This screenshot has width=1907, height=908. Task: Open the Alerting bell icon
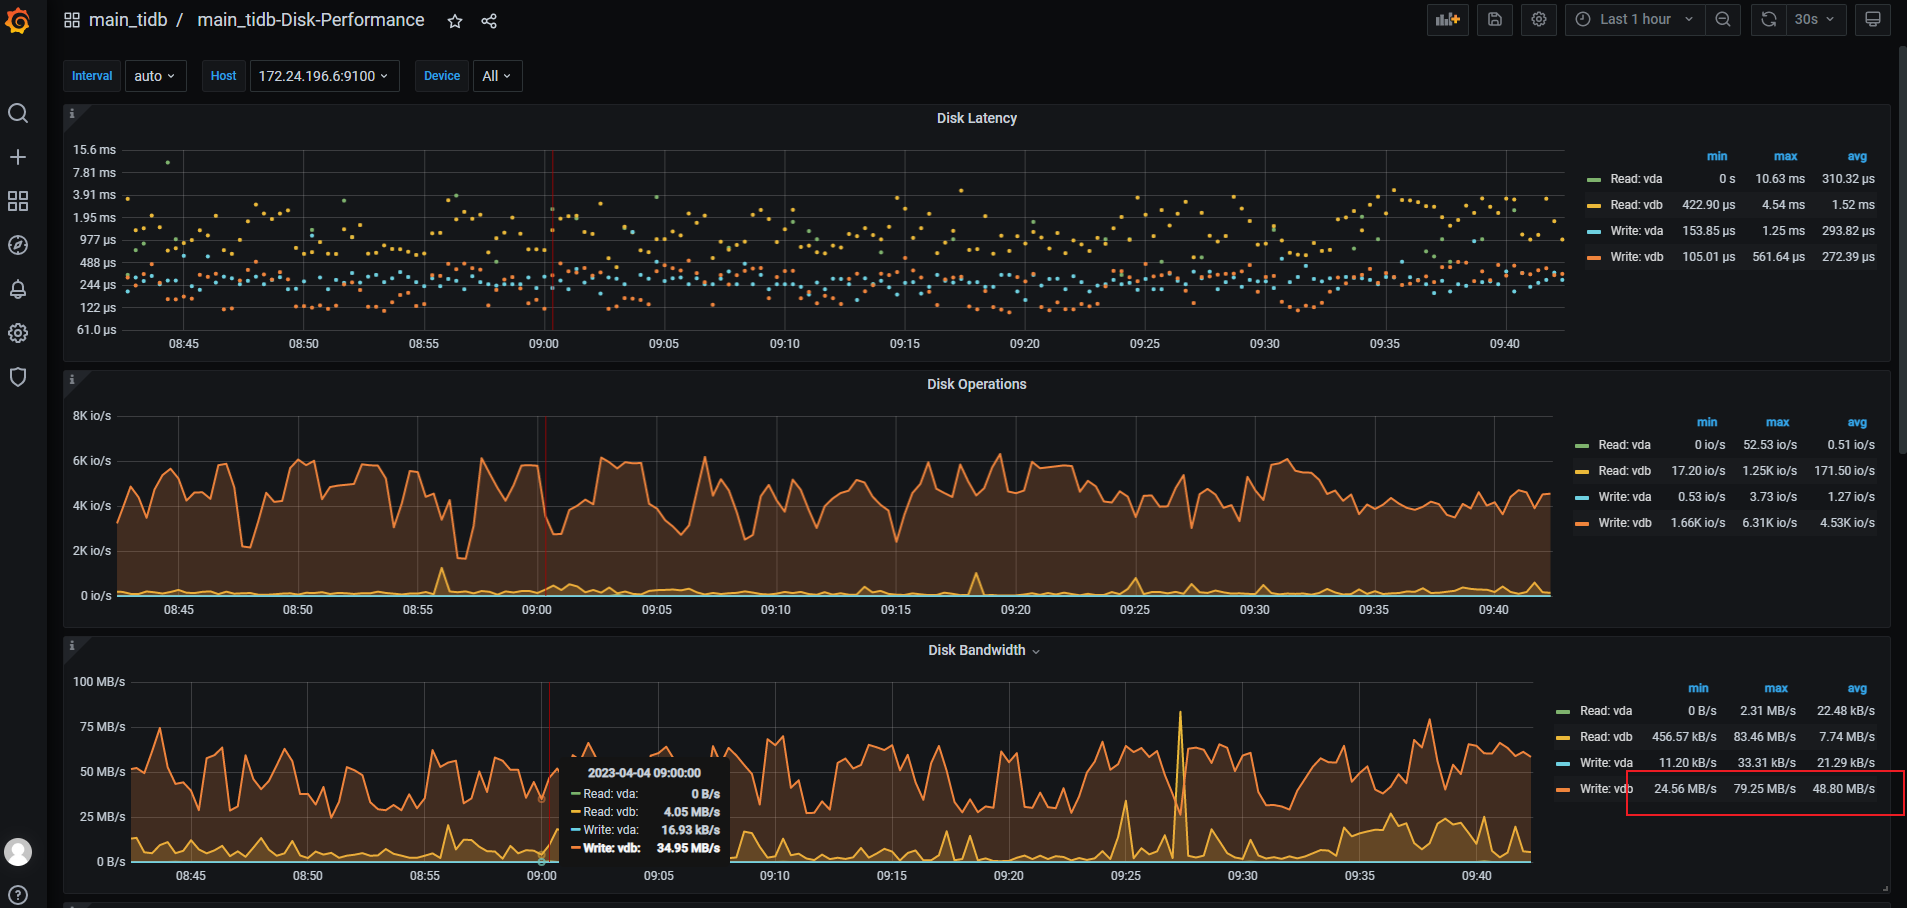18,289
